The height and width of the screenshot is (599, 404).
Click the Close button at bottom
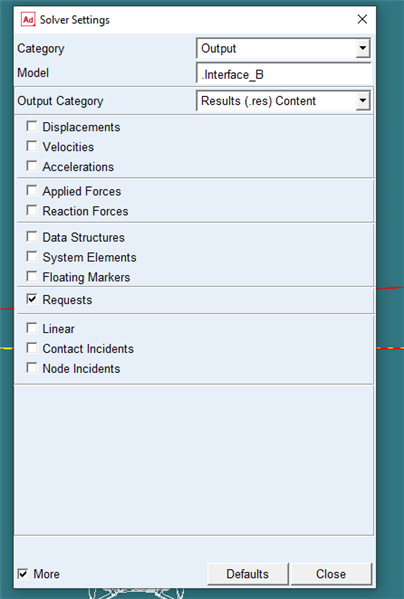pos(331,574)
